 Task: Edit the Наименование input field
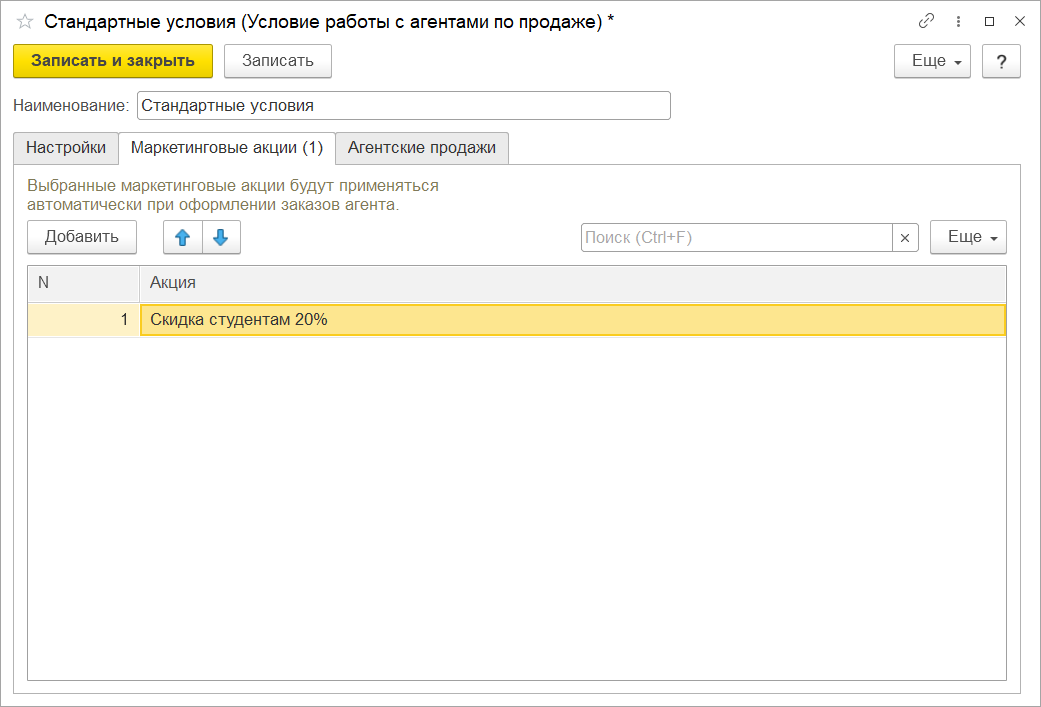coord(404,106)
